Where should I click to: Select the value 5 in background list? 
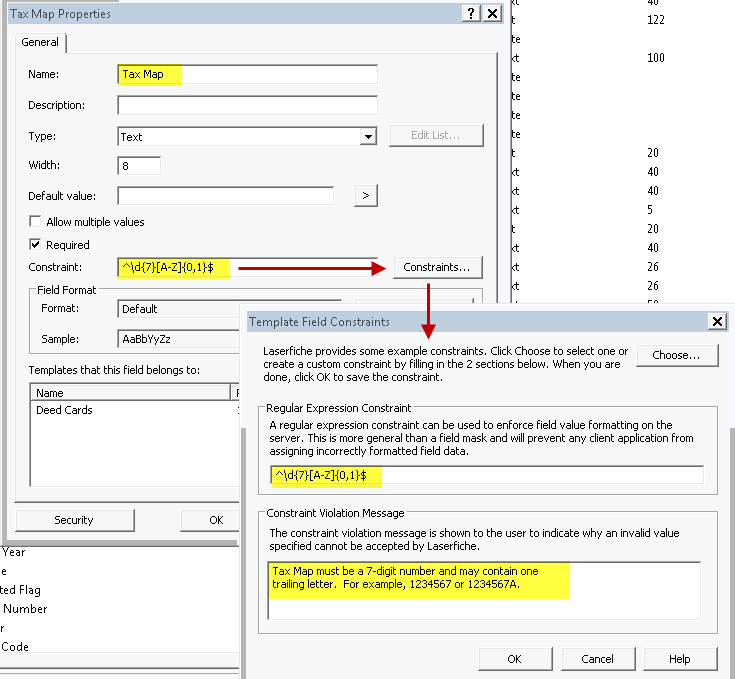650,209
